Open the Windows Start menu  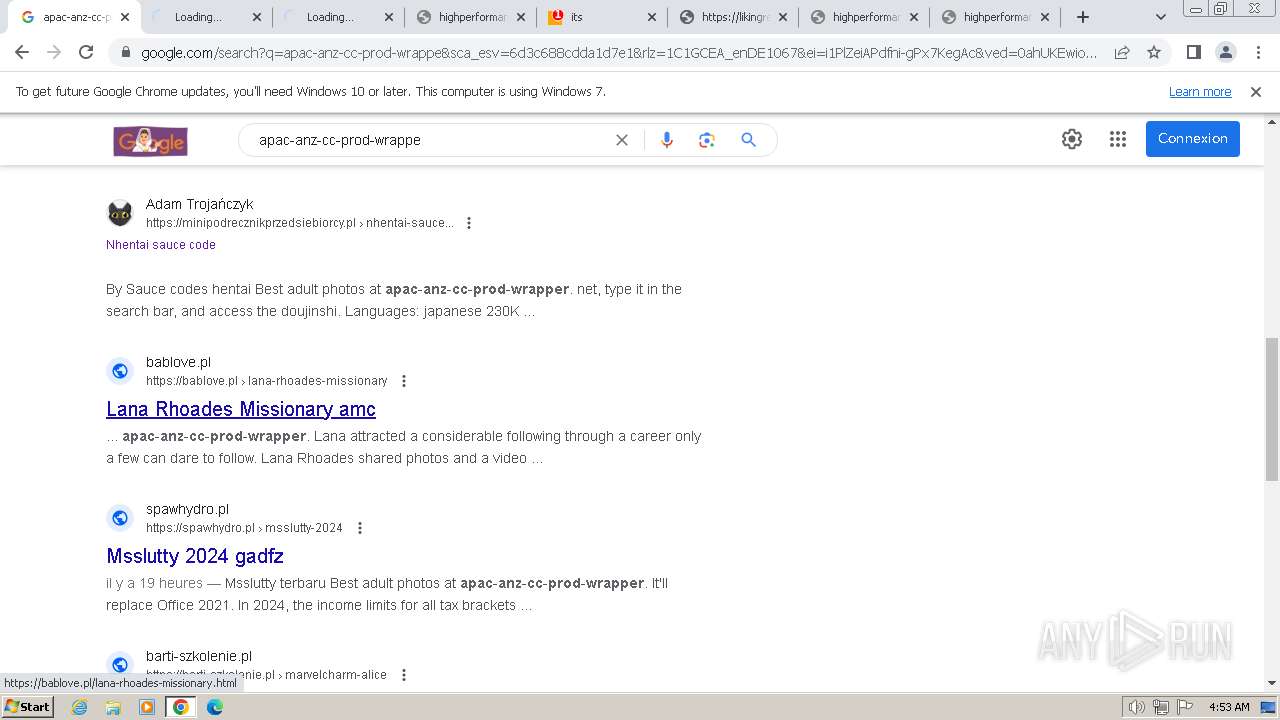tap(28, 706)
